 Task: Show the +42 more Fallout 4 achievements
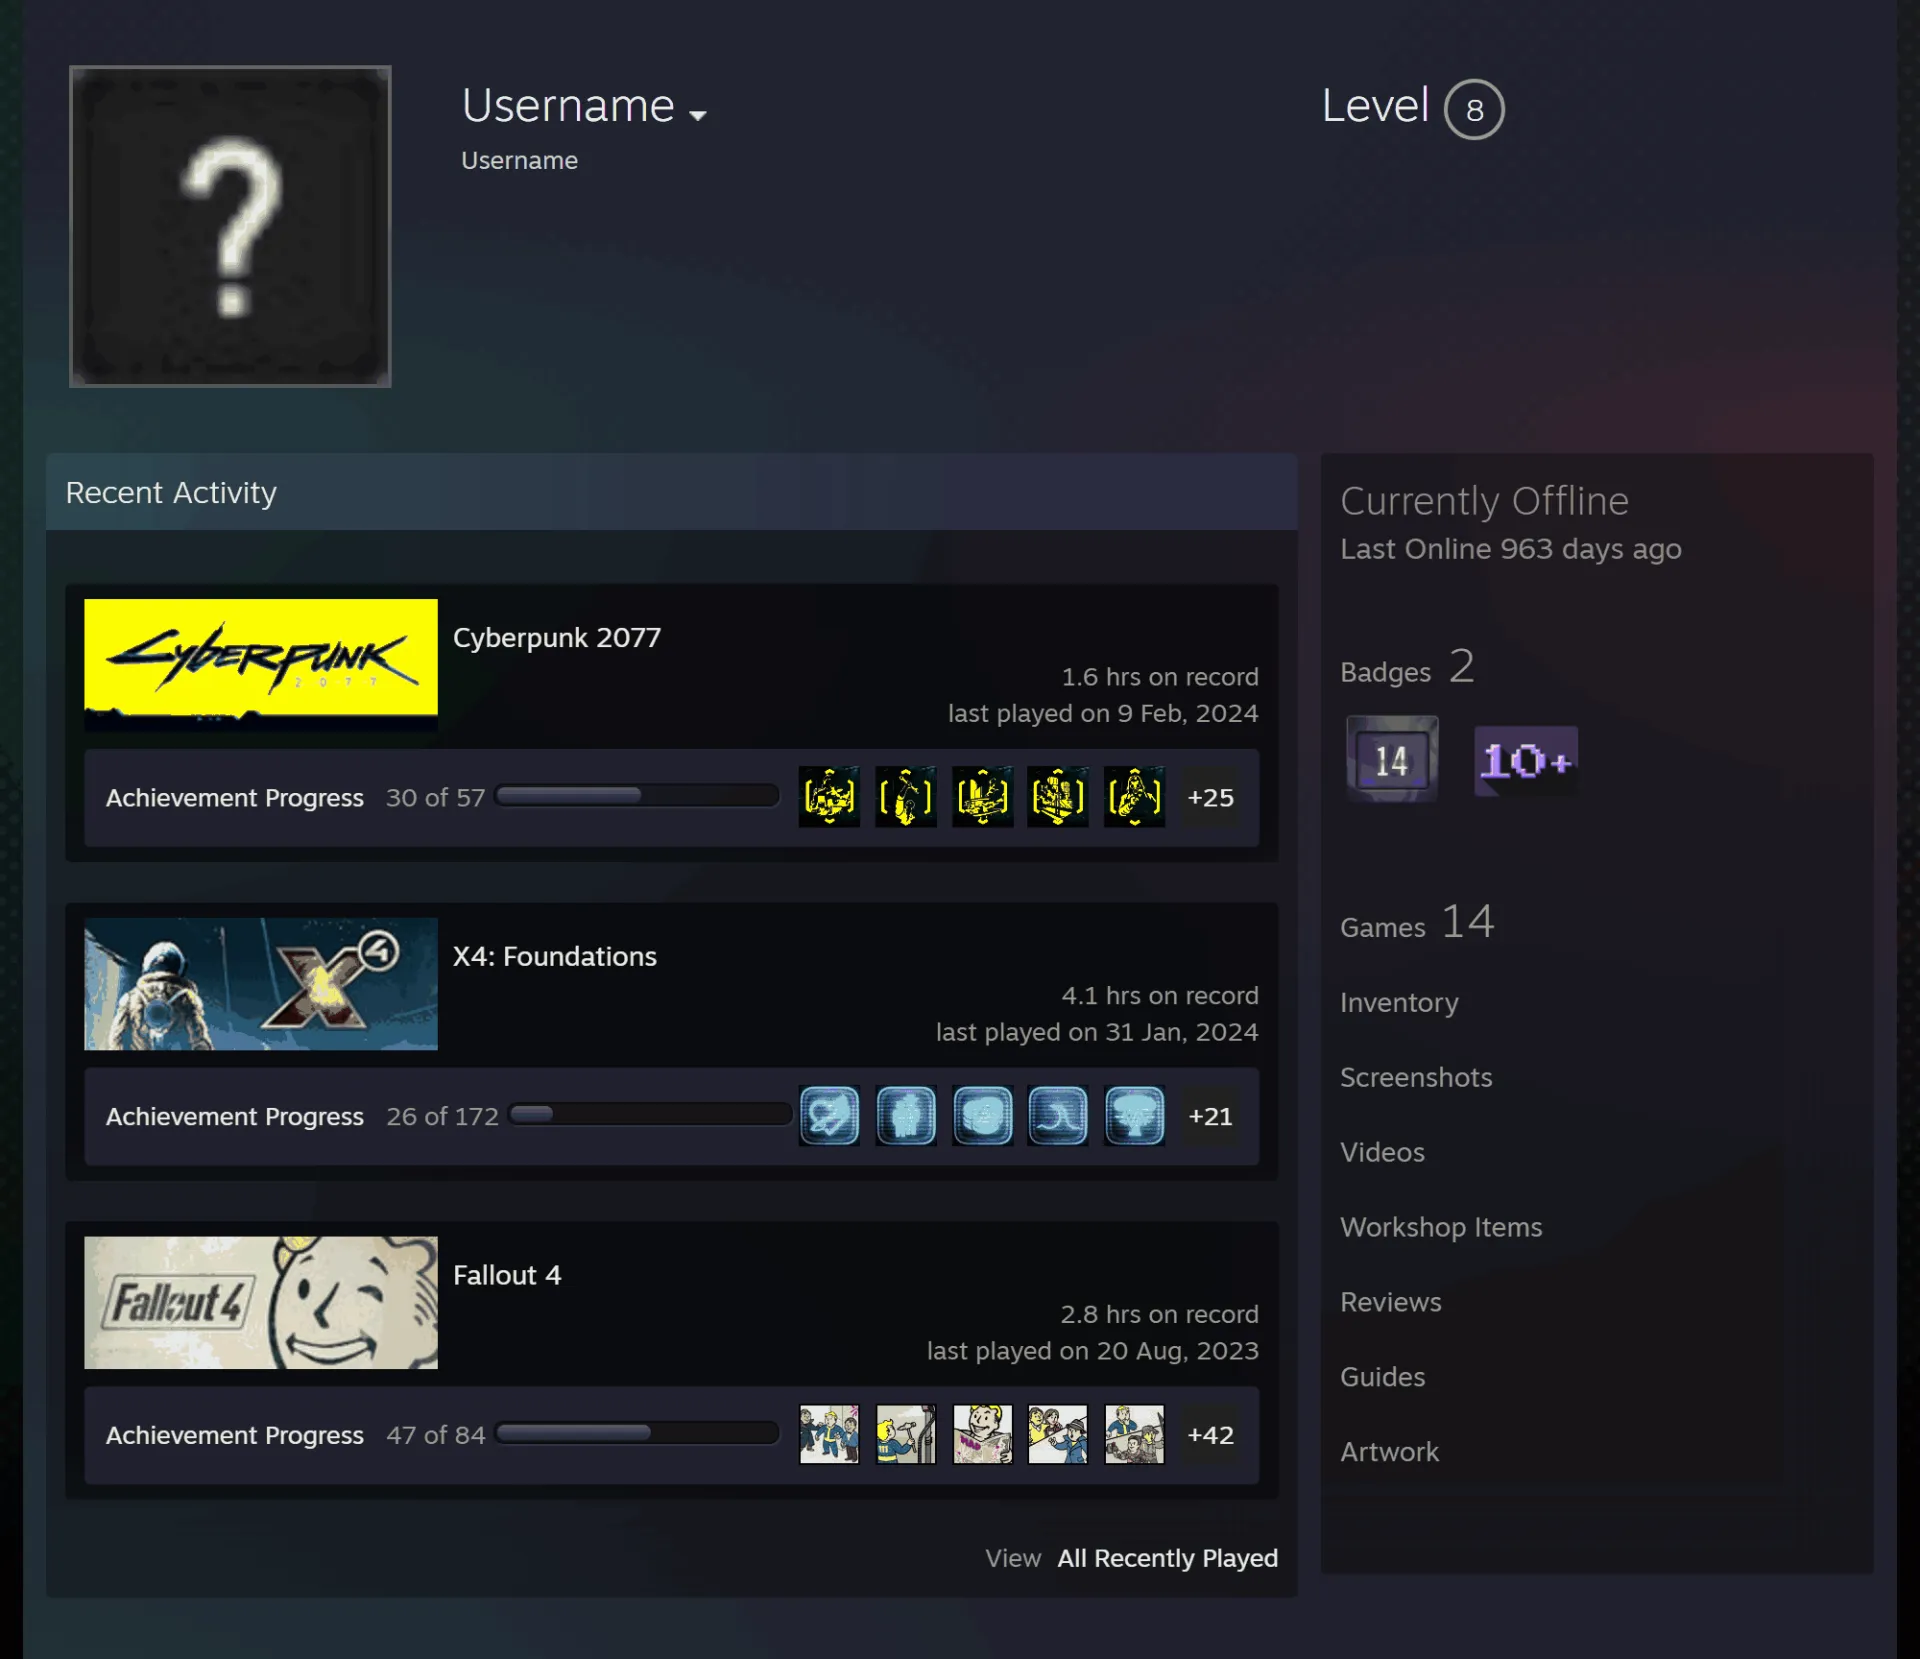point(1210,1435)
